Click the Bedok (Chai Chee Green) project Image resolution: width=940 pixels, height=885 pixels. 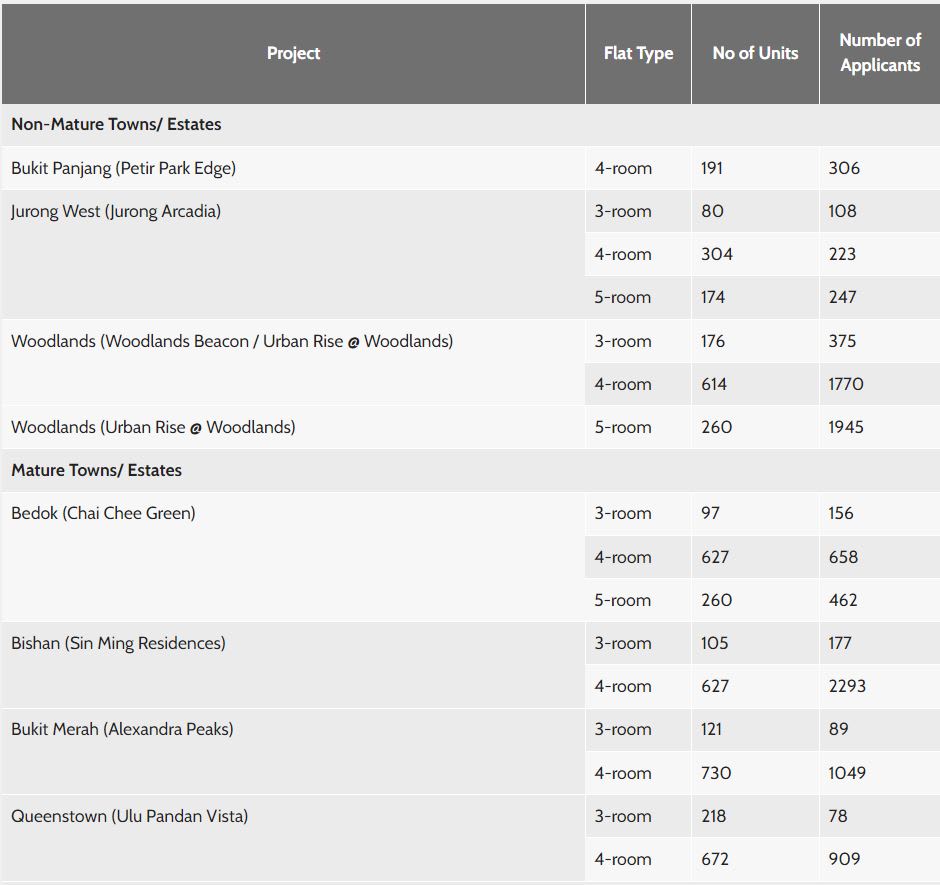coord(103,513)
